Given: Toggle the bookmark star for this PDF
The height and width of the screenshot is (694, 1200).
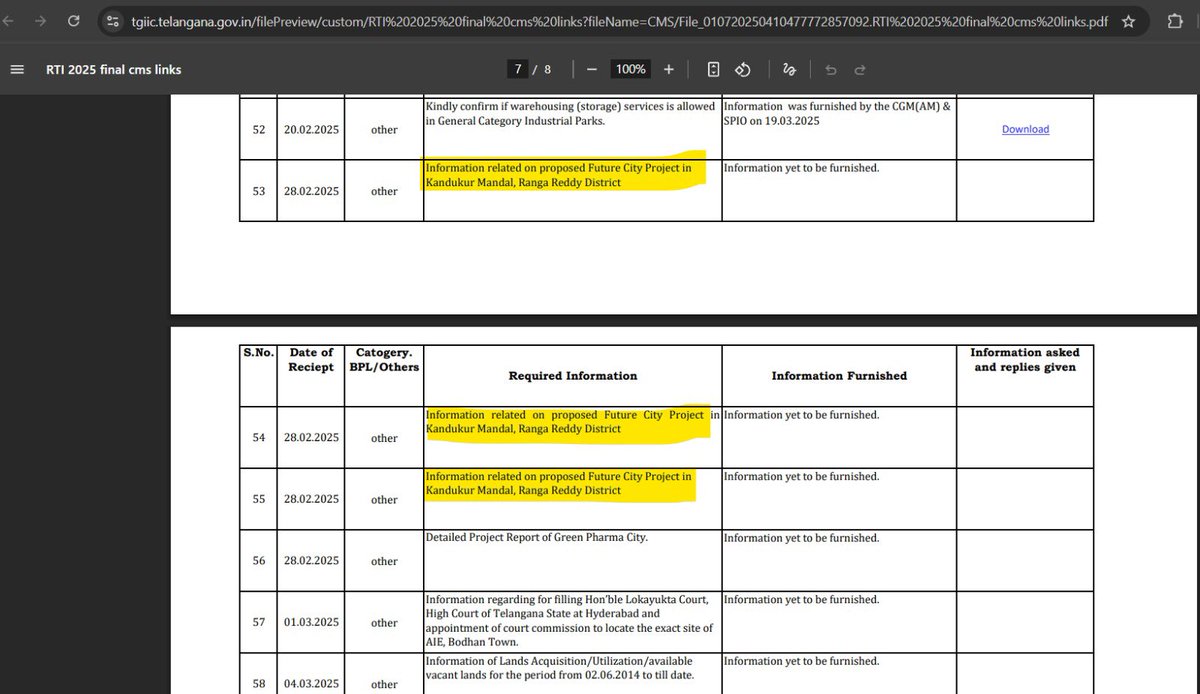Looking at the screenshot, I should tap(1127, 20).
